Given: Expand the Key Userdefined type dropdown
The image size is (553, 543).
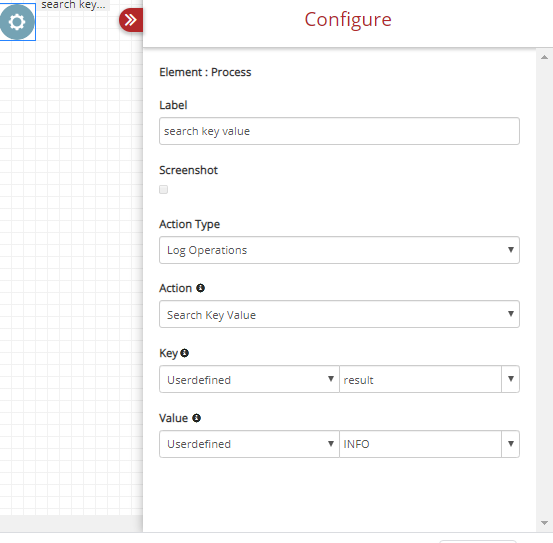Looking at the screenshot, I should pyautogui.click(x=249, y=379).
